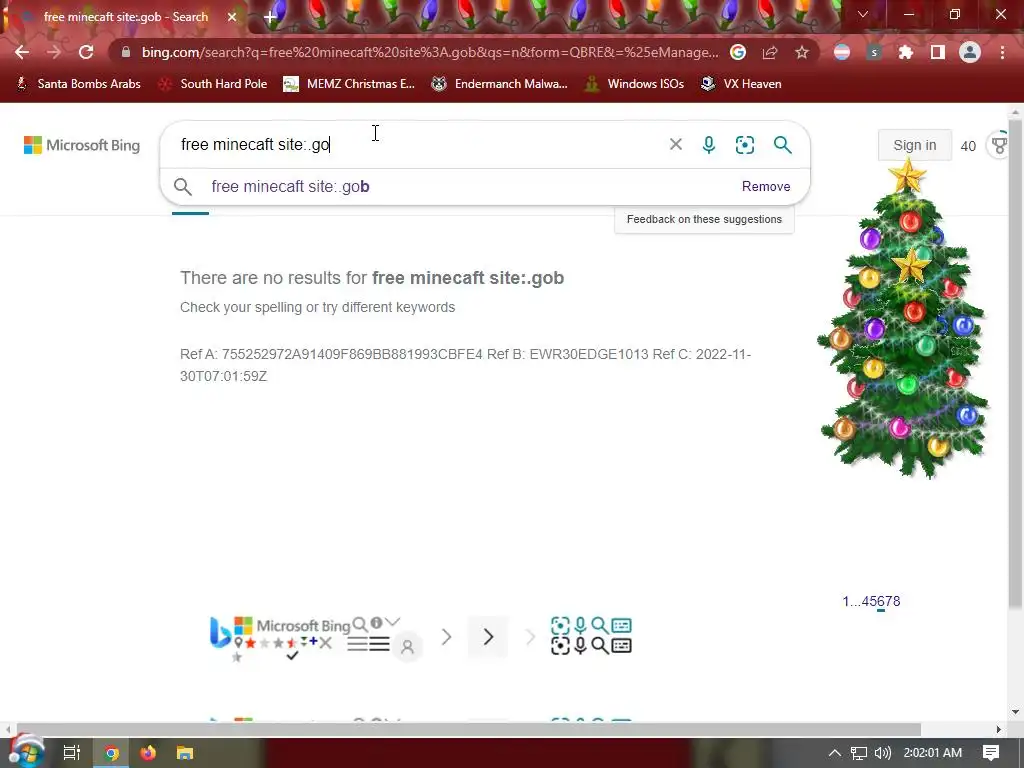The width and height of the screenshot is (1024, 768).
Task: Share this page from the address bar
Action: pos(770,52)
